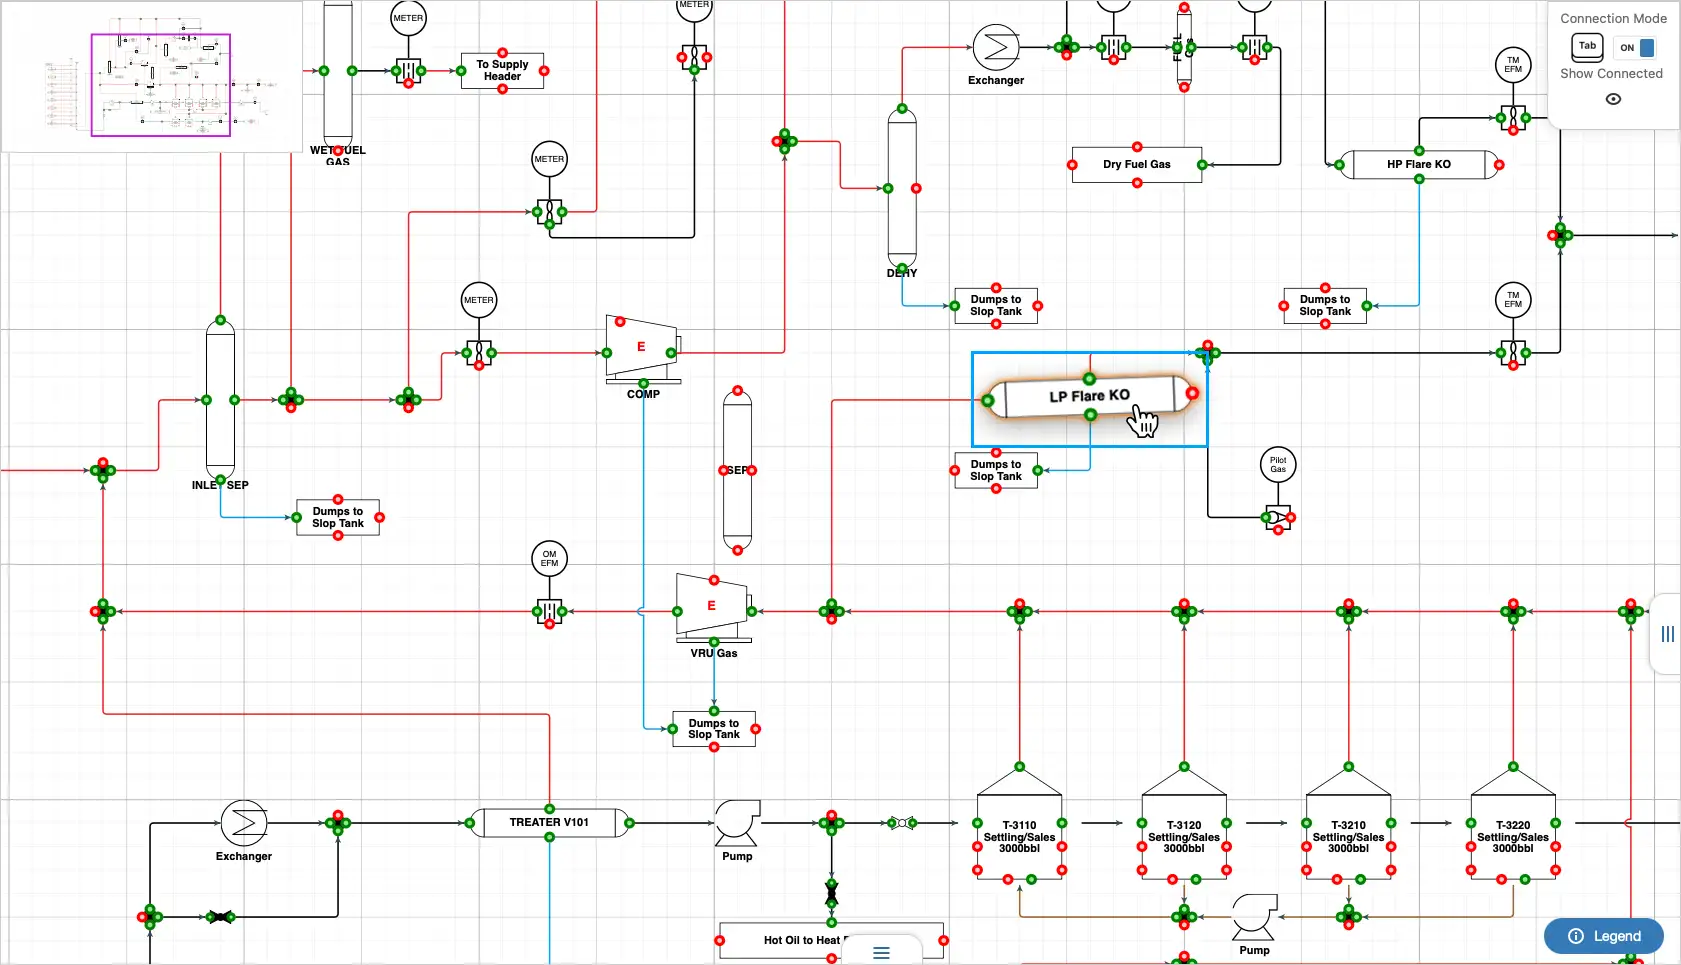Click the LP Flare KO drum
The image size is (1681, 965).
pos(1089,397)
